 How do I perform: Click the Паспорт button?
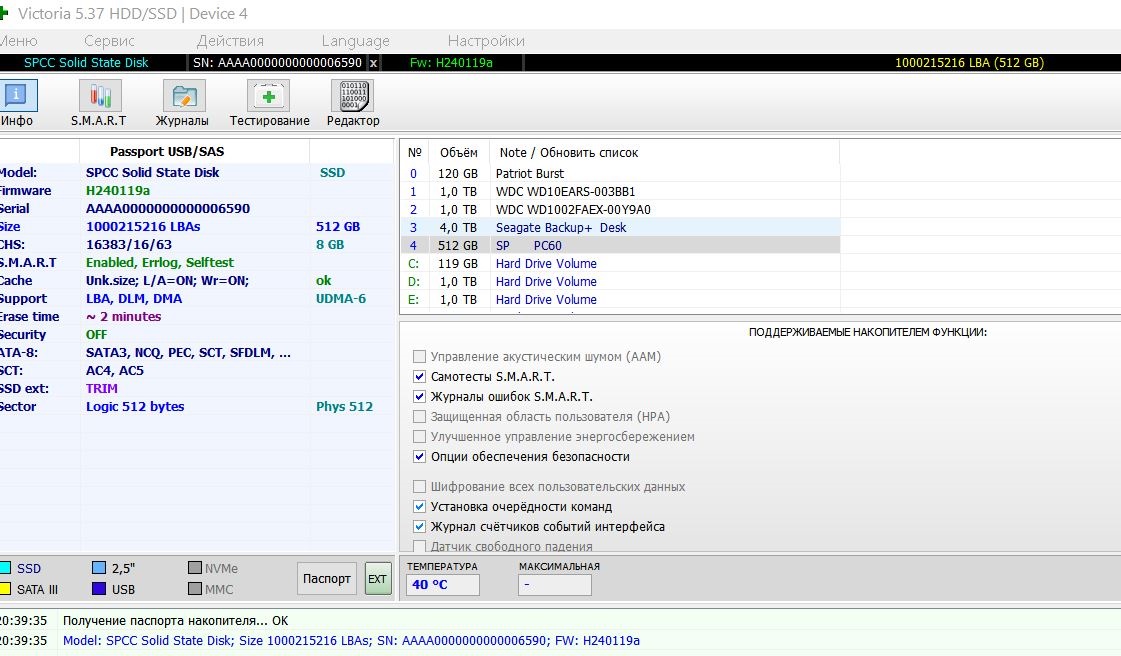pyautogui.click(x=327, y=579)
